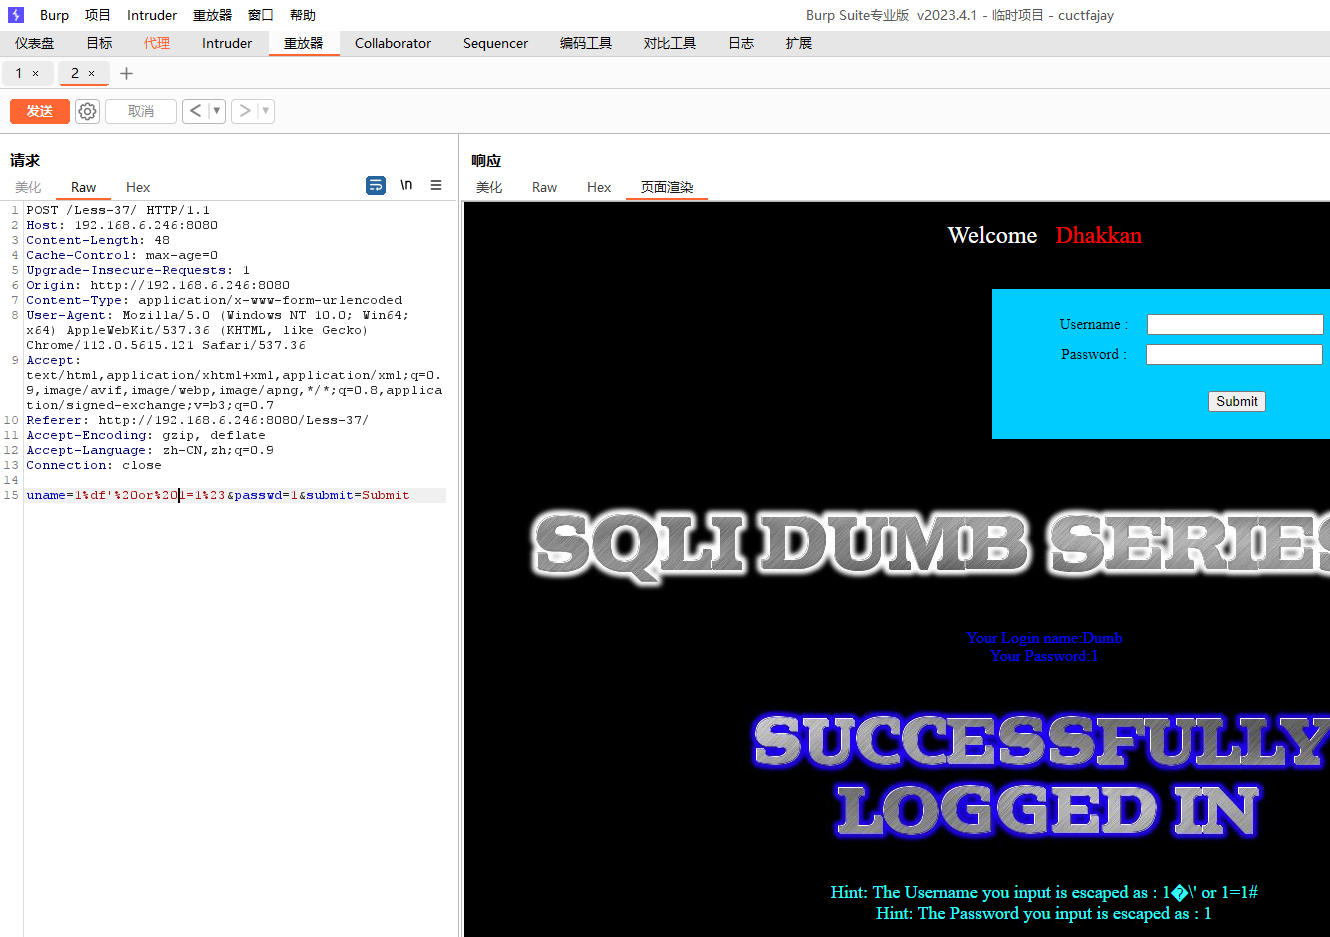Click the Username input field

pos(1234,324)
